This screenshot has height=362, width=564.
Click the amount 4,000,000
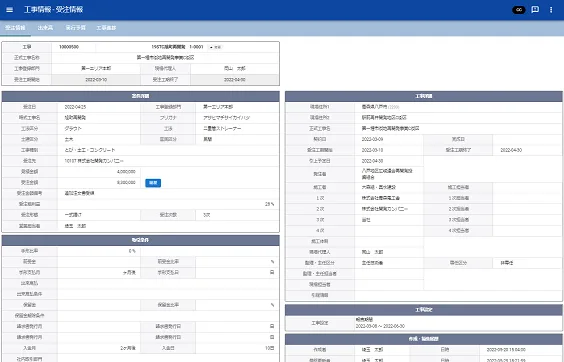[x=126, y=172]
